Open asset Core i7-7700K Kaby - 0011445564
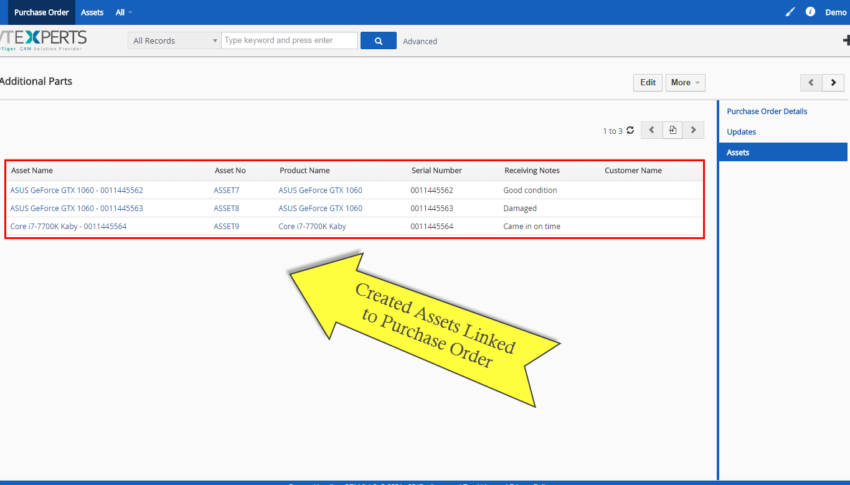 [x=68, y=227]
